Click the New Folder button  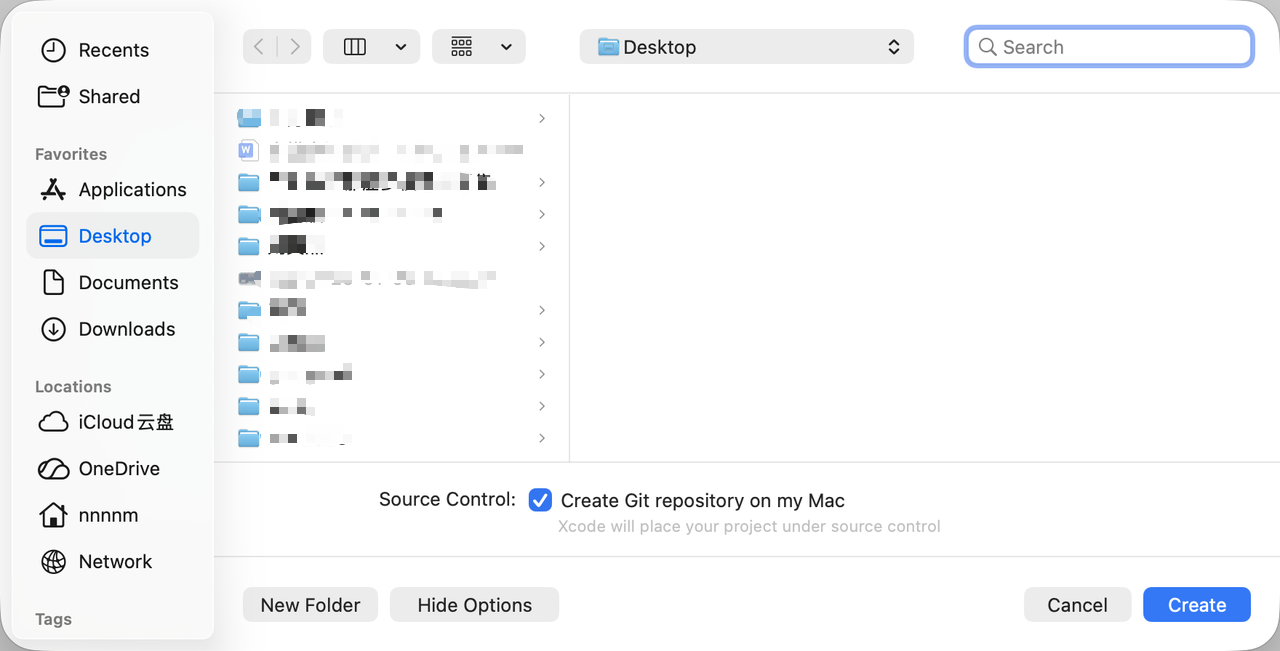pyautogui.click(x=310, y=605)
